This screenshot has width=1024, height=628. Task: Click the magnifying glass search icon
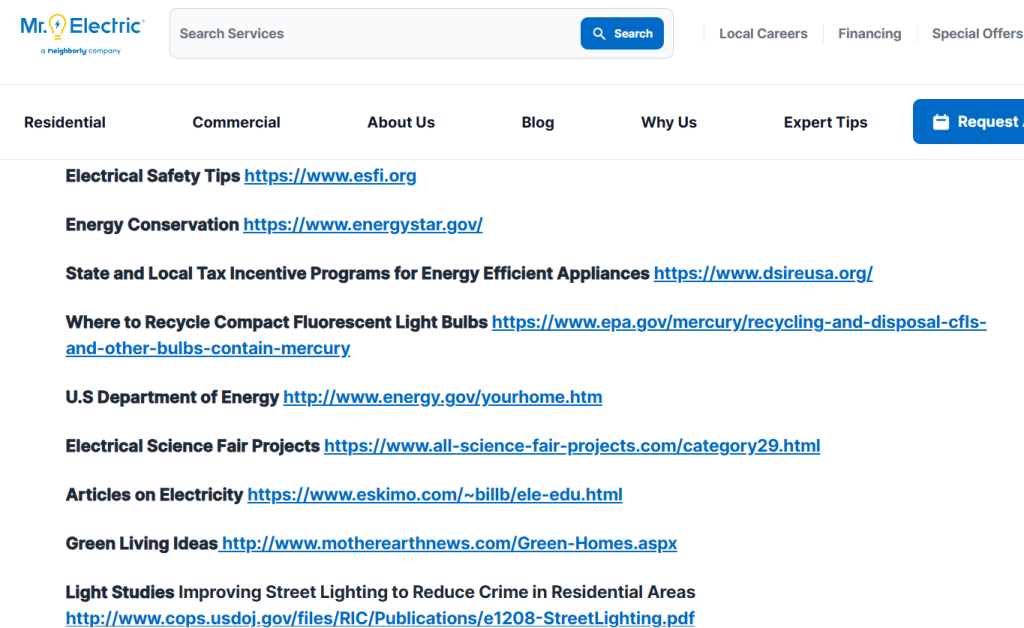point(600,33)
